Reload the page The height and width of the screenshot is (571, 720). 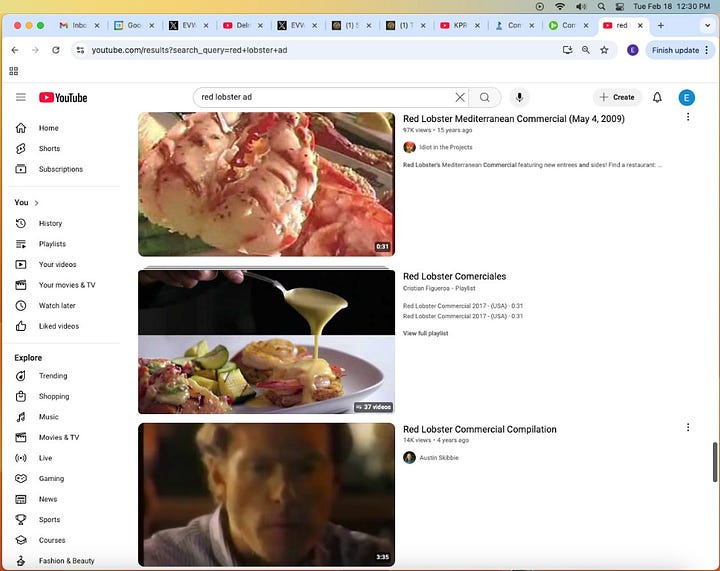point(56,50)
